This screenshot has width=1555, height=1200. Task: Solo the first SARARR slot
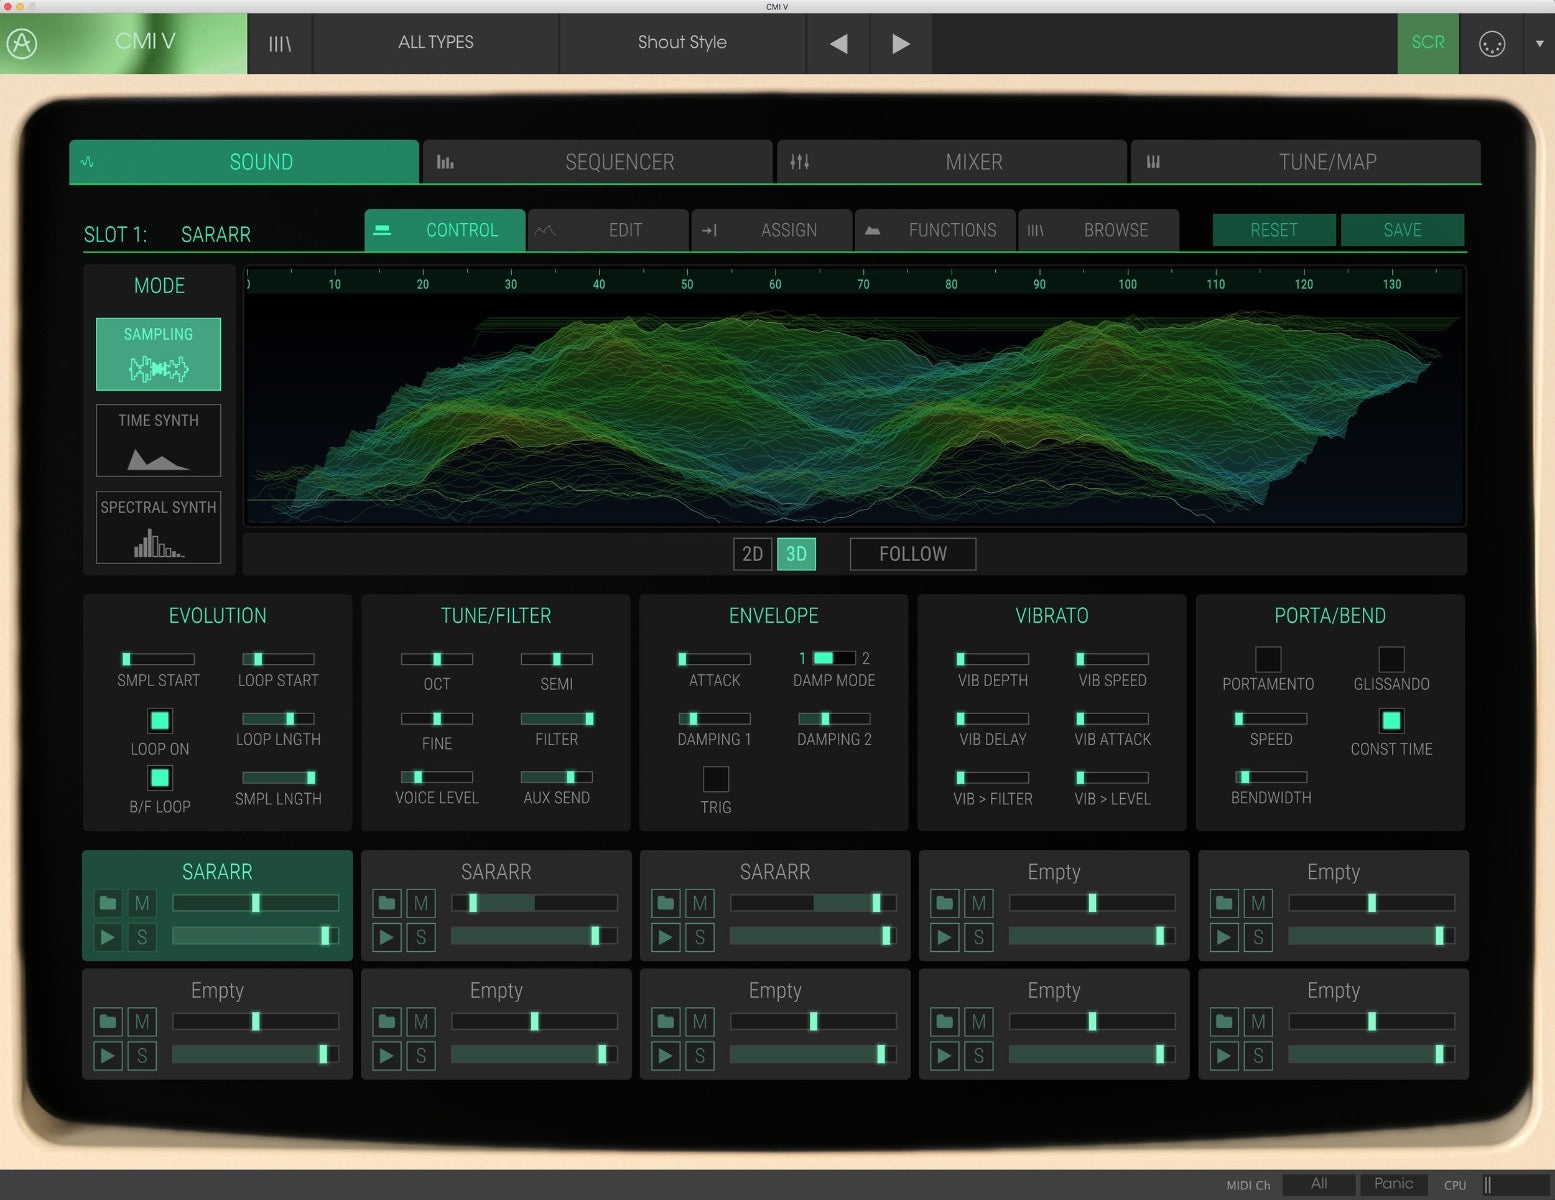[x=142, y=938]
